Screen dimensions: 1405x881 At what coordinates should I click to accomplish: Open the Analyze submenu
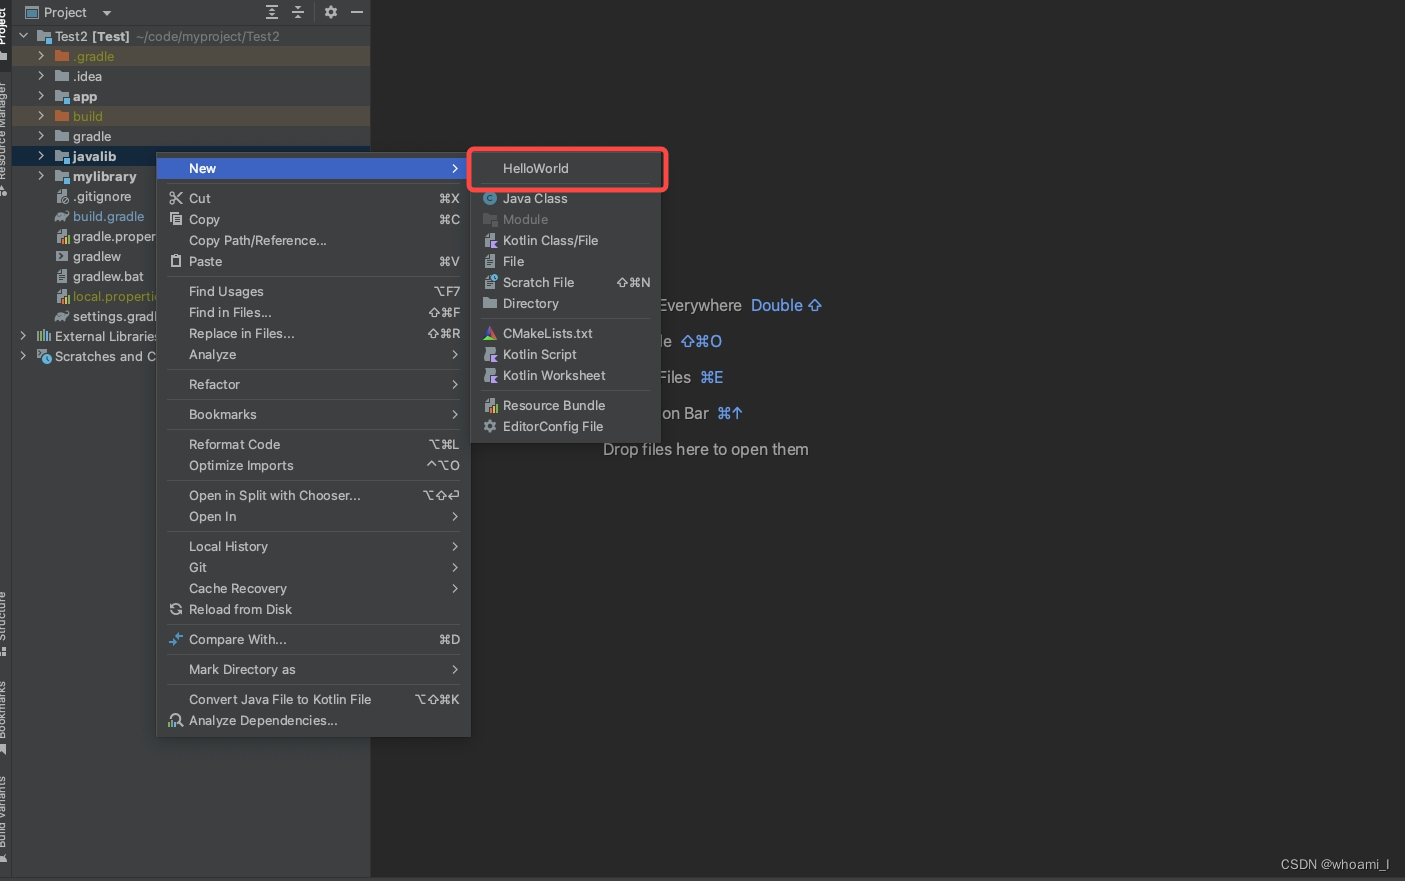(314, 354)
